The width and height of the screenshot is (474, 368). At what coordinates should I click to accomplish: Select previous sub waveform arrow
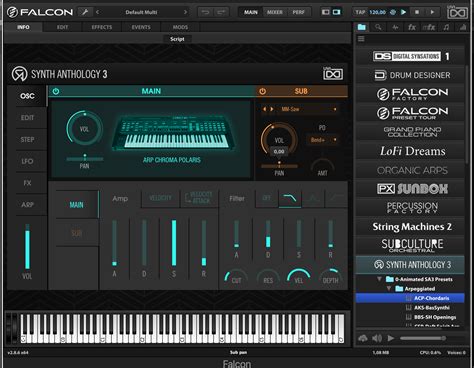coord(265,109)
